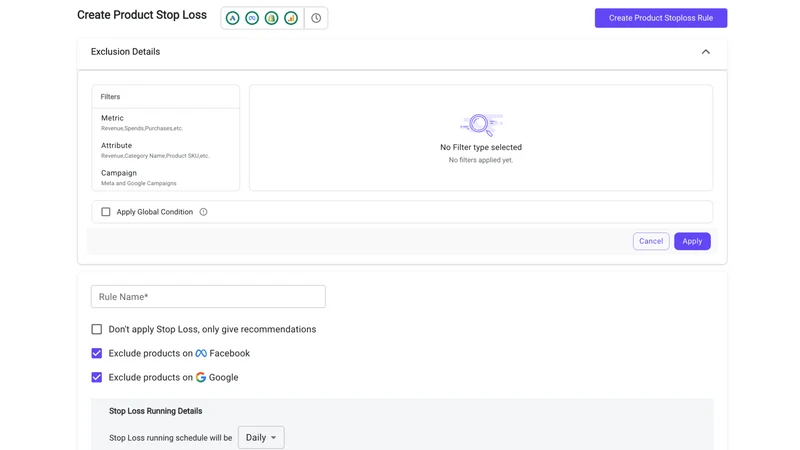Image resolution: width=800 pixels, height=450 pixels.
Task: Click the Exclusion Details heading
Action: 126,52
